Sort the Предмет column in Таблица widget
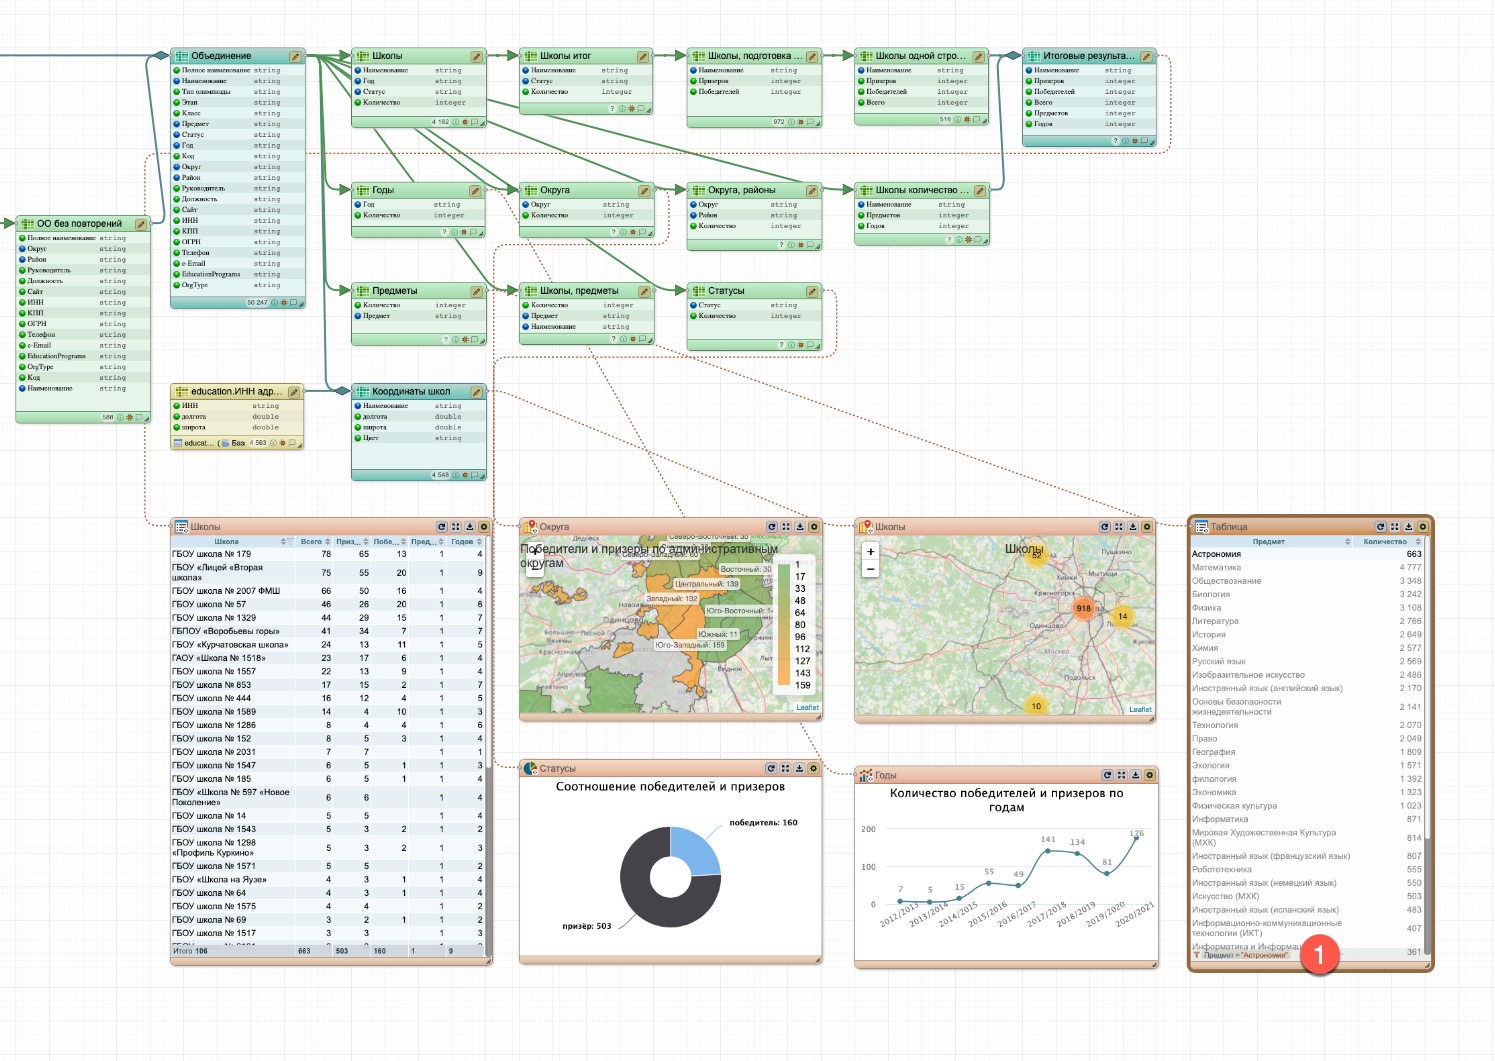This screenshot has height=1061, width=1495. [x=1347, y=542]
